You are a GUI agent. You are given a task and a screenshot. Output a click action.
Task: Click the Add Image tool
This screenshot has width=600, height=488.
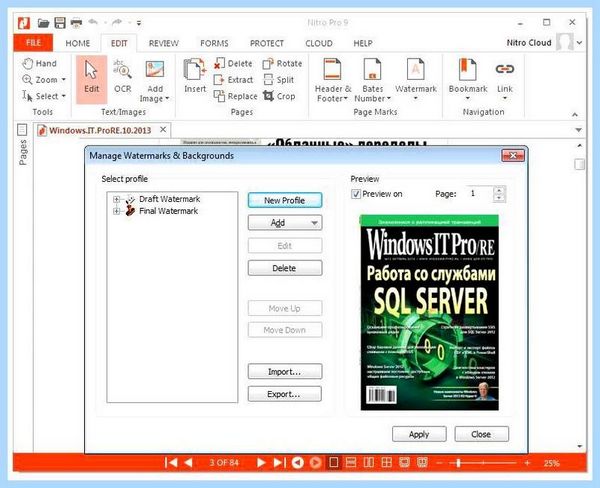[x=155, y=82]
